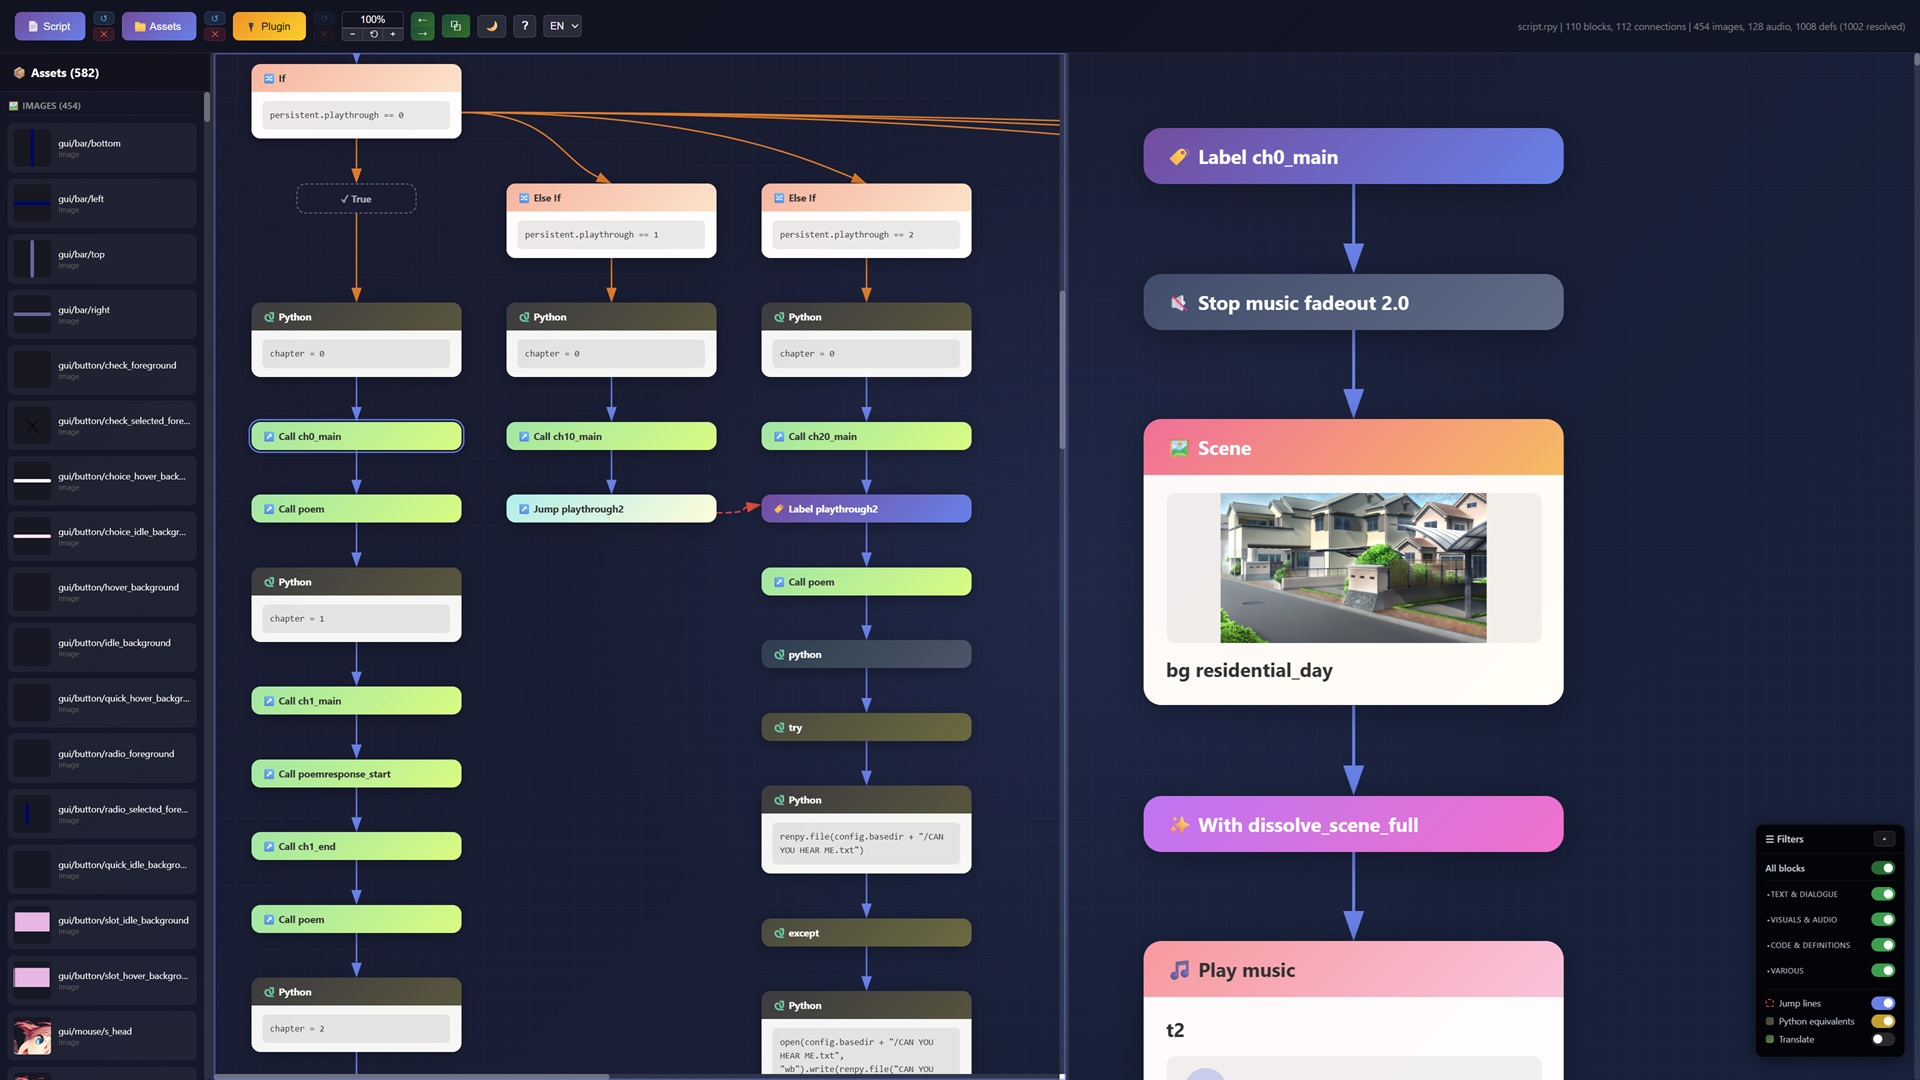
Task: Select the Call poemresponse_start node
Action: 356,774
